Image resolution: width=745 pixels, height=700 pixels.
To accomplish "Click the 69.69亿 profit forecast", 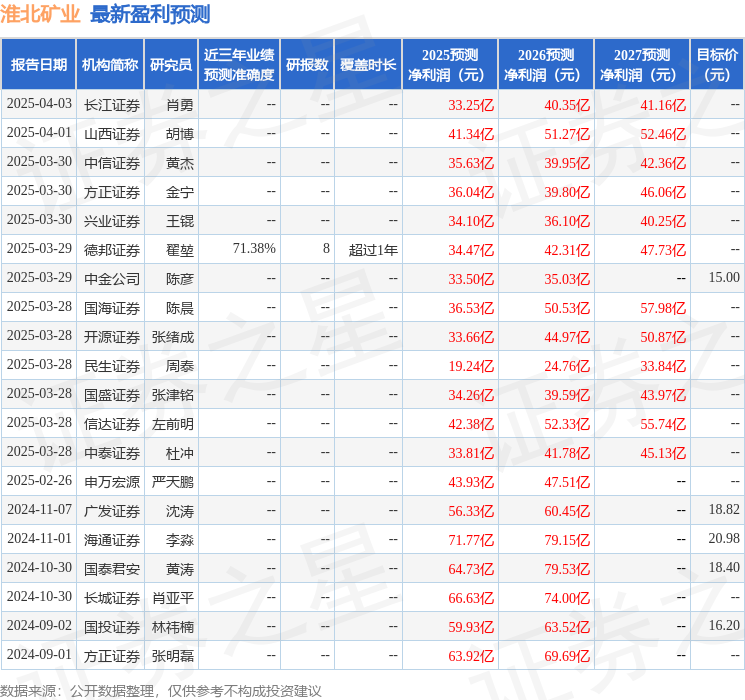I will pyautogui.click(x=567, y=656).
